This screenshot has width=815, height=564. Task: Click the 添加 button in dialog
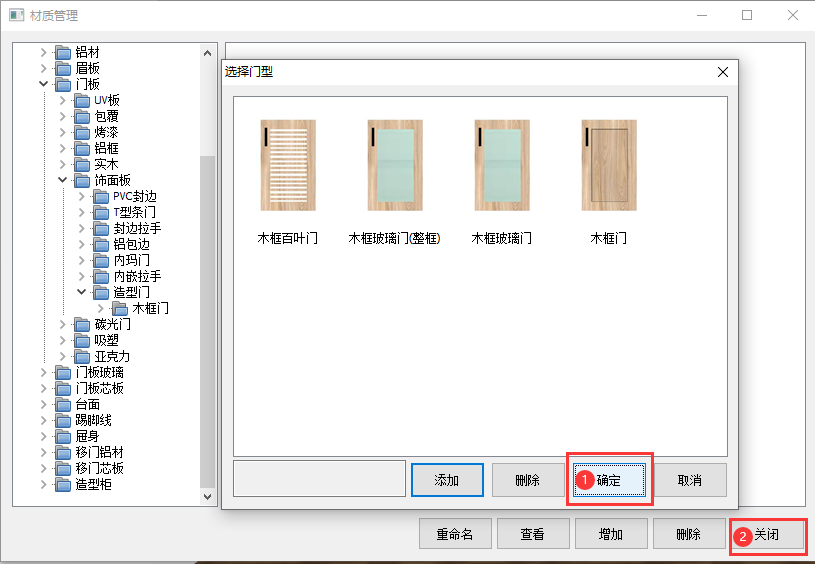coord(447,480)
